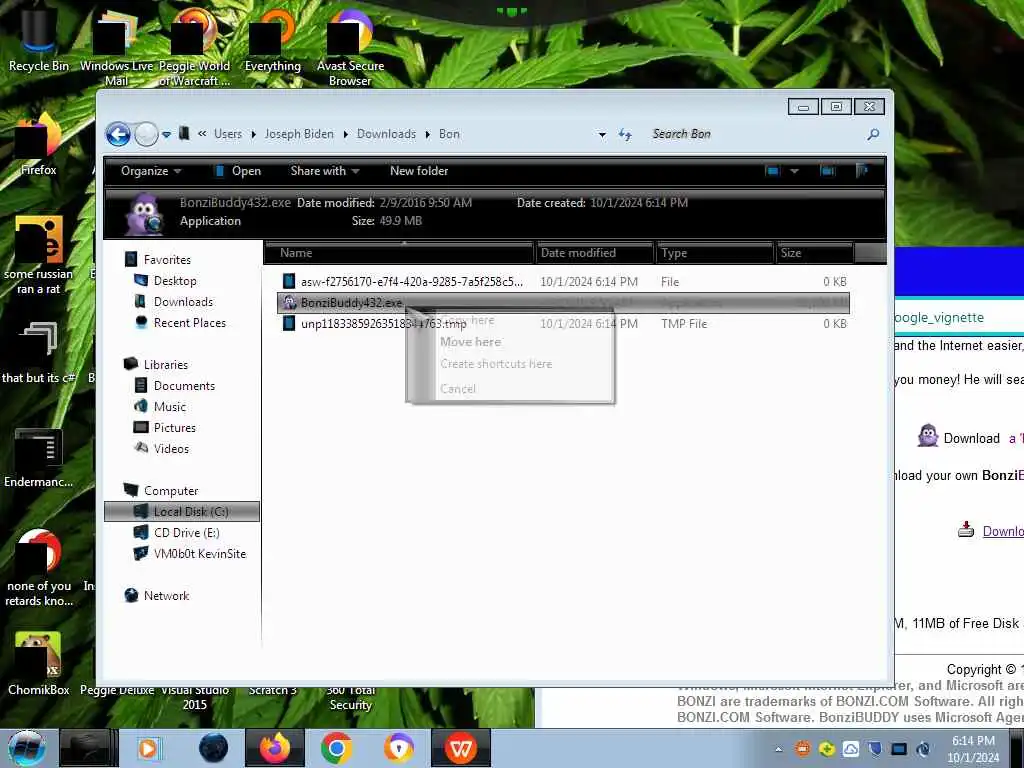Viewport: 1024px width, 768px height.
Task: Select the BonziBuddy432.exe file
Action: click(x=564, y=303)
